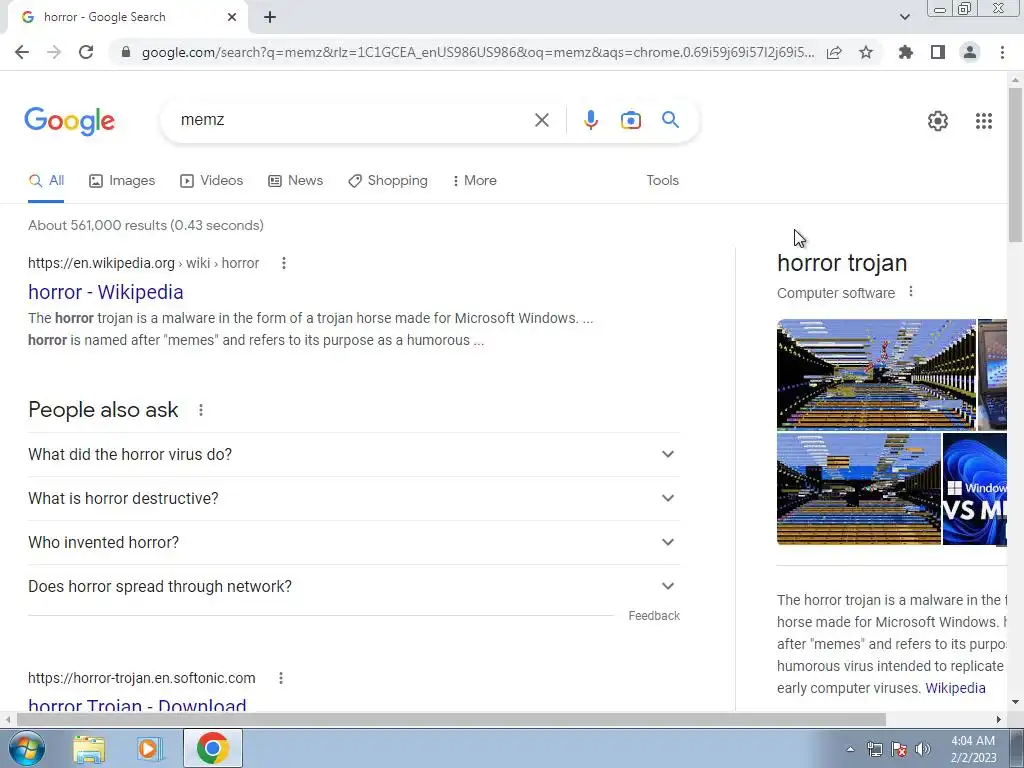
Task: Click the horizontal scrollbar thumb
Action: (451, 720)
